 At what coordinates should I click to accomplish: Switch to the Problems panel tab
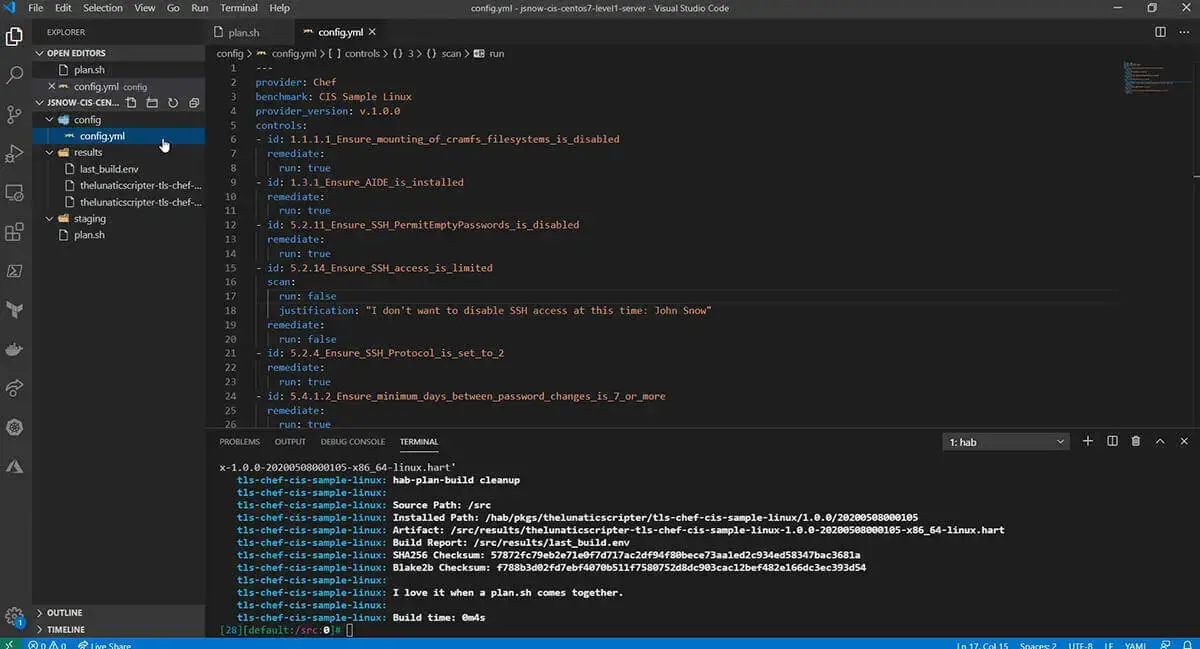pyautogui.click(x=239, y=441)
